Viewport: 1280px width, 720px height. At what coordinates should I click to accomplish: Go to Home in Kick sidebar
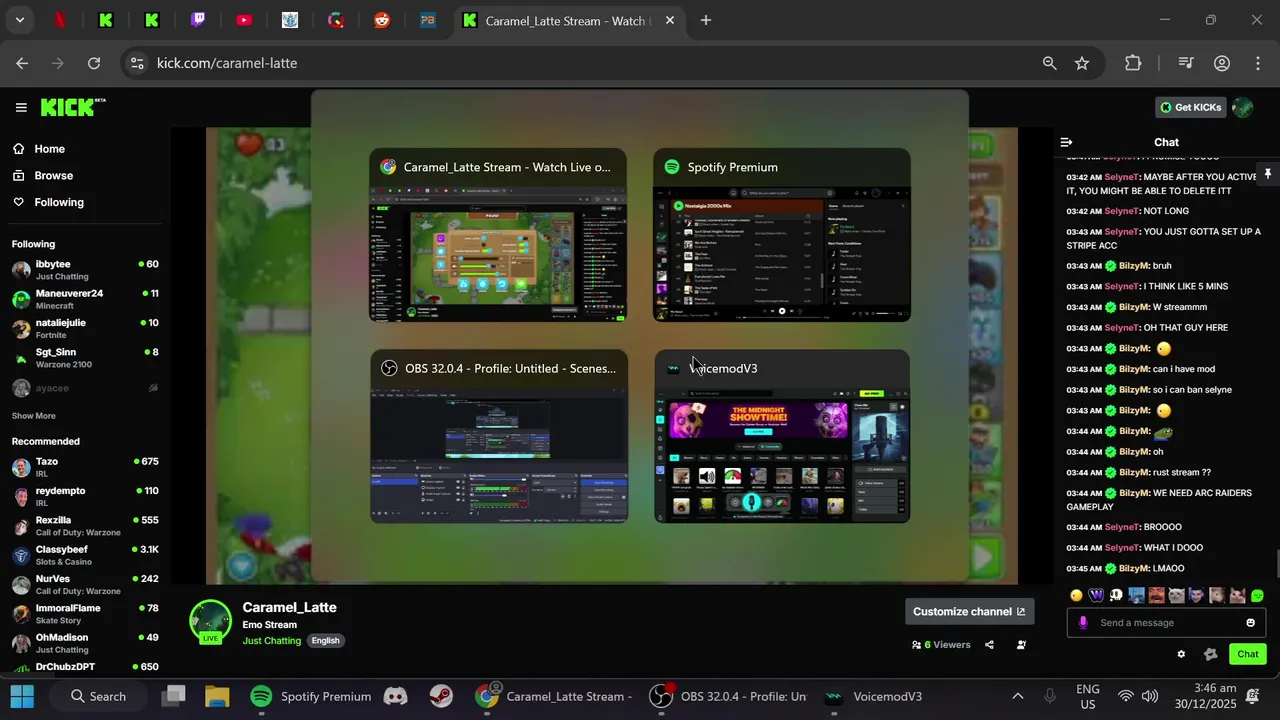point(39,149)
